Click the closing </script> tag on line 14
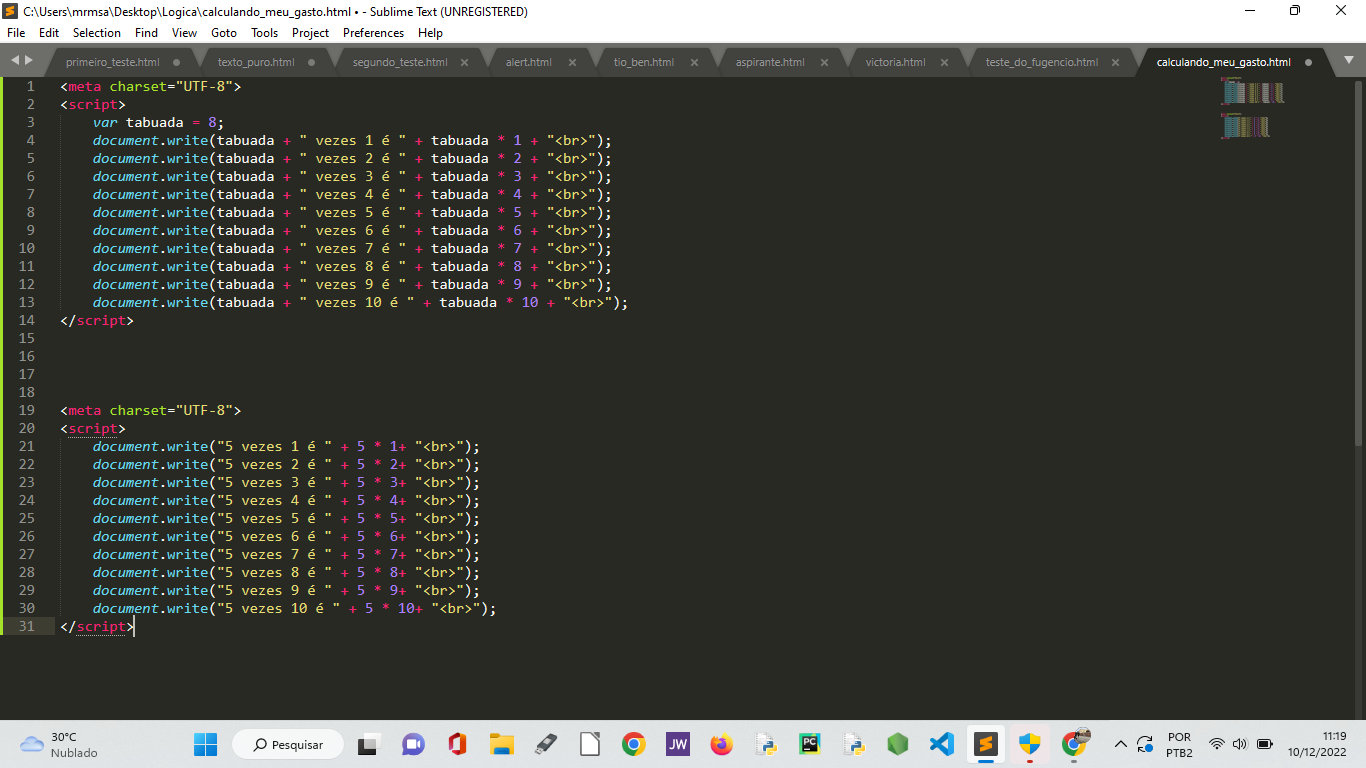Image resolution: width=1366 pixels, height=768 pixels. (x=97, y=320)
